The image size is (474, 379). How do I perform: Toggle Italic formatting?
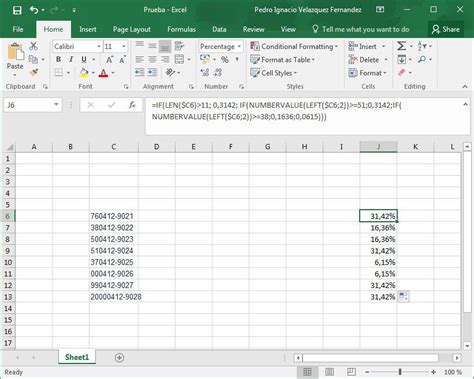pyautogui.click(x=71, y=60)
